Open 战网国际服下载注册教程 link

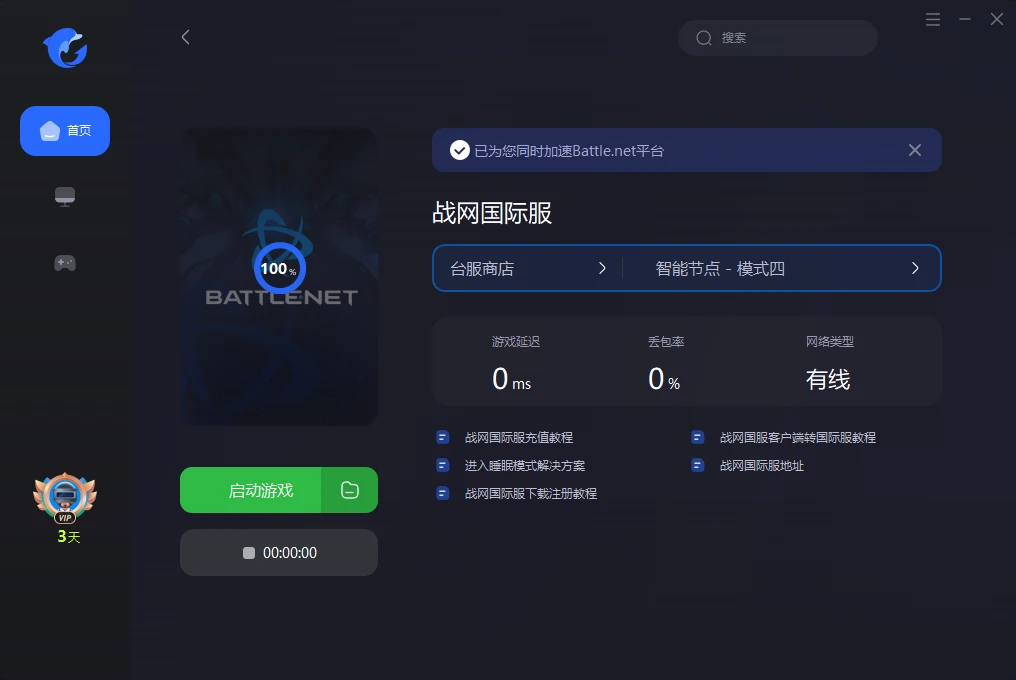tap(530, 493)
